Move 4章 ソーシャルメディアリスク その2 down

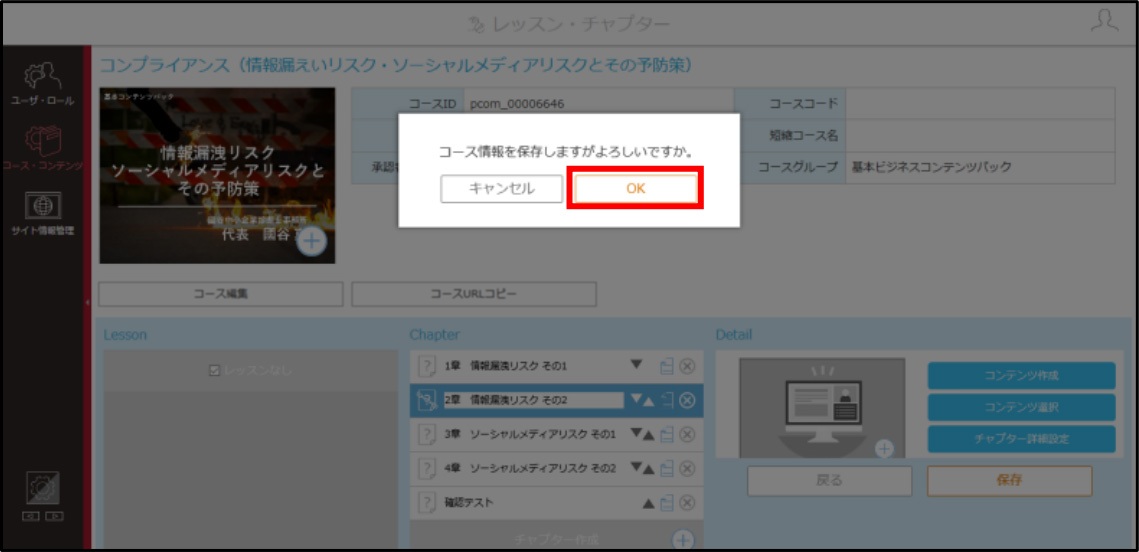pyautogui.click(x=636, y=467)
